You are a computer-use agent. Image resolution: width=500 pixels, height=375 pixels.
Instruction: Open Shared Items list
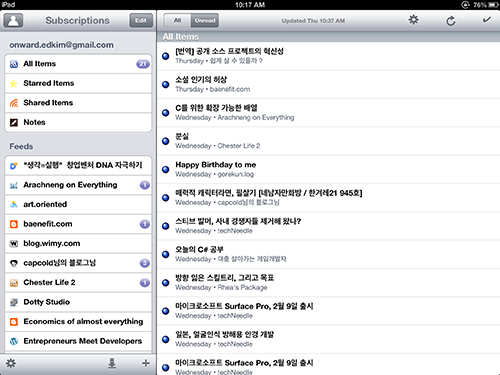point(78,103)
